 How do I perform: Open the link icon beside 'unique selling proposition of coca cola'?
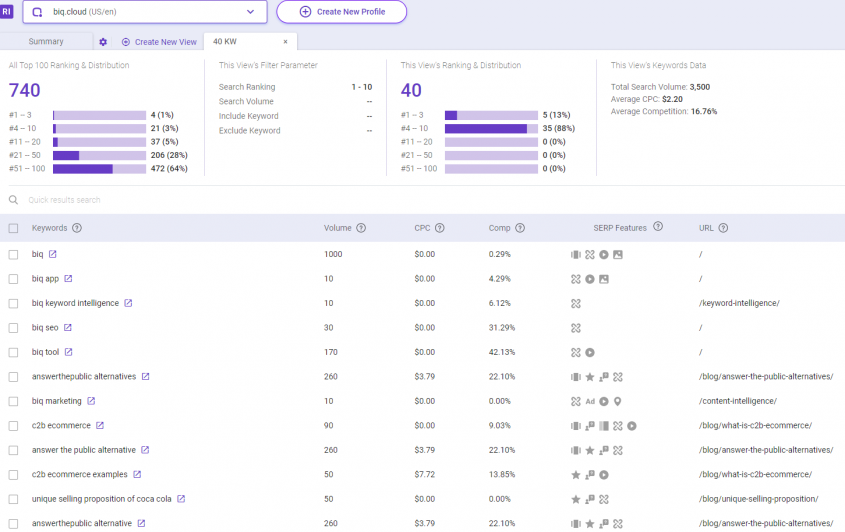(181, 499)
